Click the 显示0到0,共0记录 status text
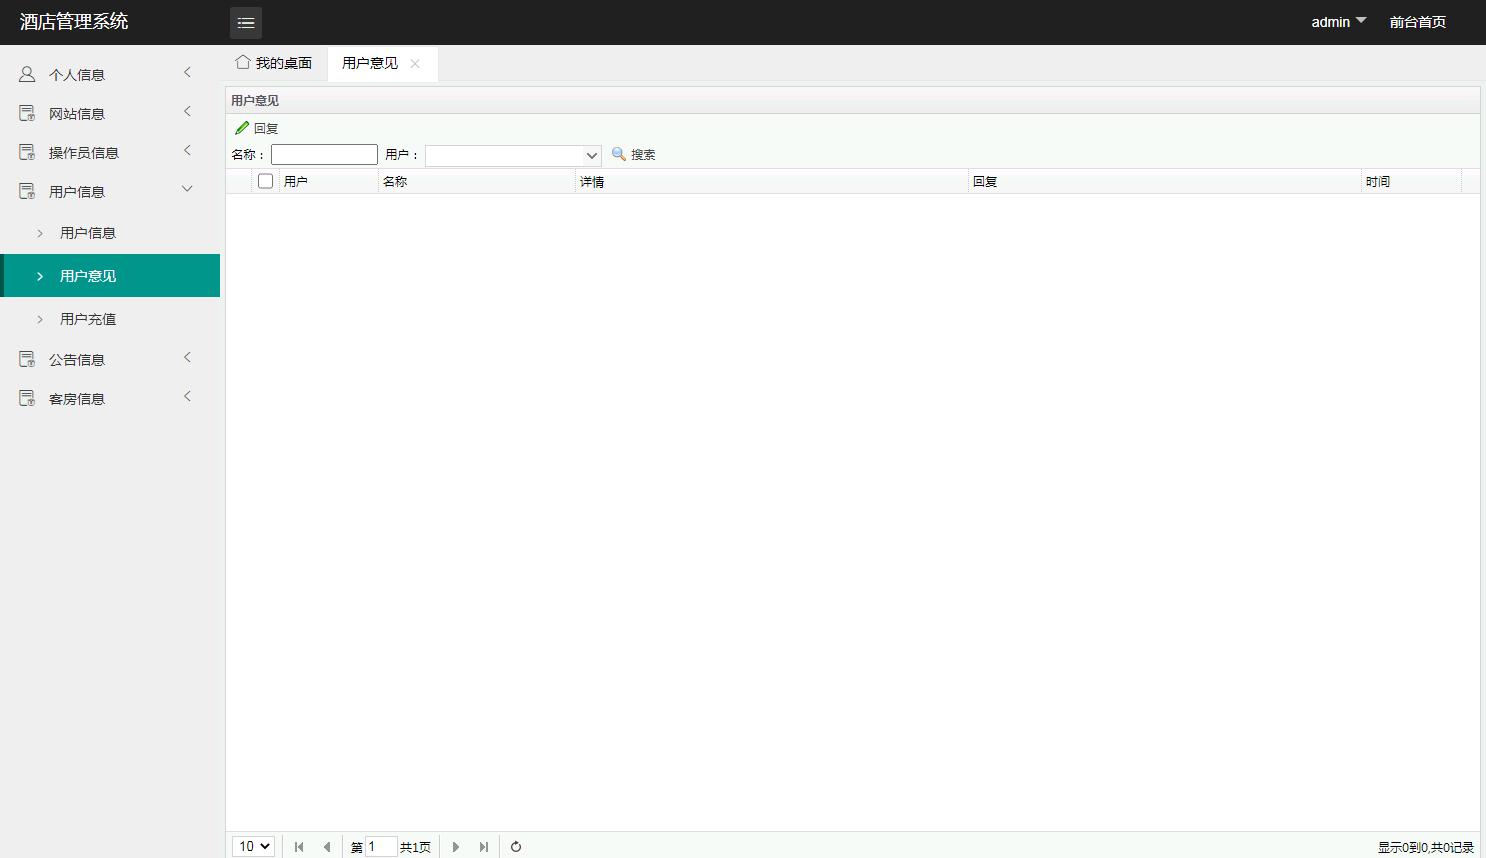Image resolution: width=1486 pixels, height=858 pixels. point(1426,847)
